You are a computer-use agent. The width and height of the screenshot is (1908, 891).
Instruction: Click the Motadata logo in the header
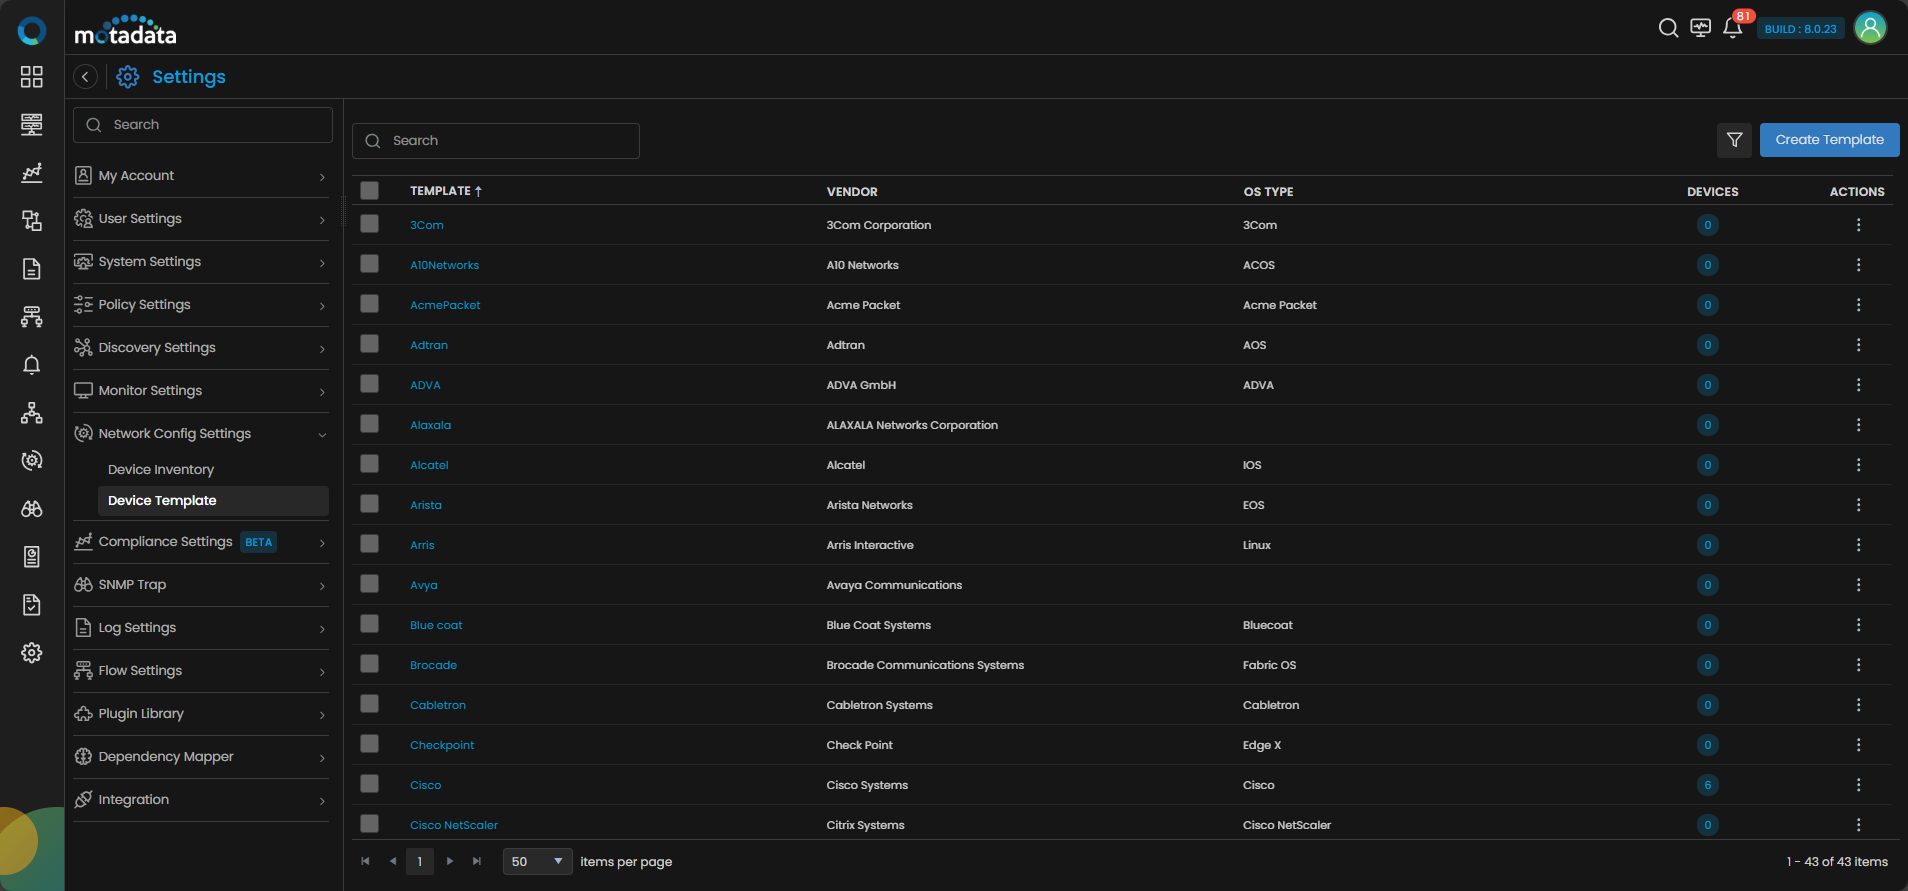tap(126, 31)
